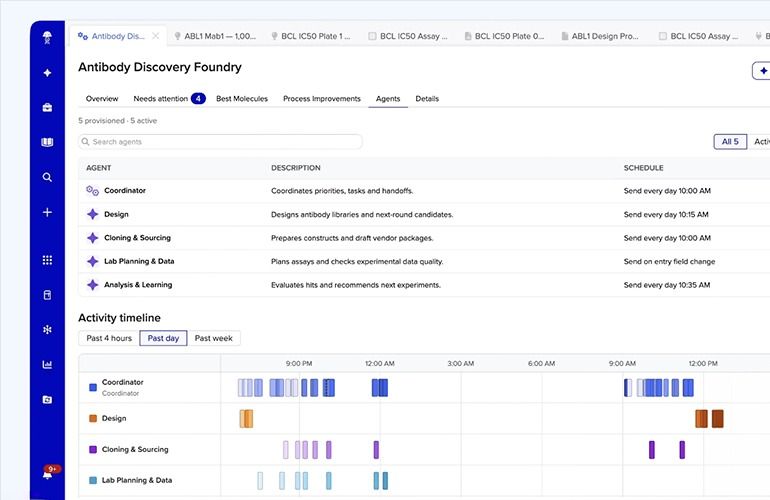Click 'Send on entry field change' schedule
This screenshot has height=500, width=770.
tap(669, 261)
